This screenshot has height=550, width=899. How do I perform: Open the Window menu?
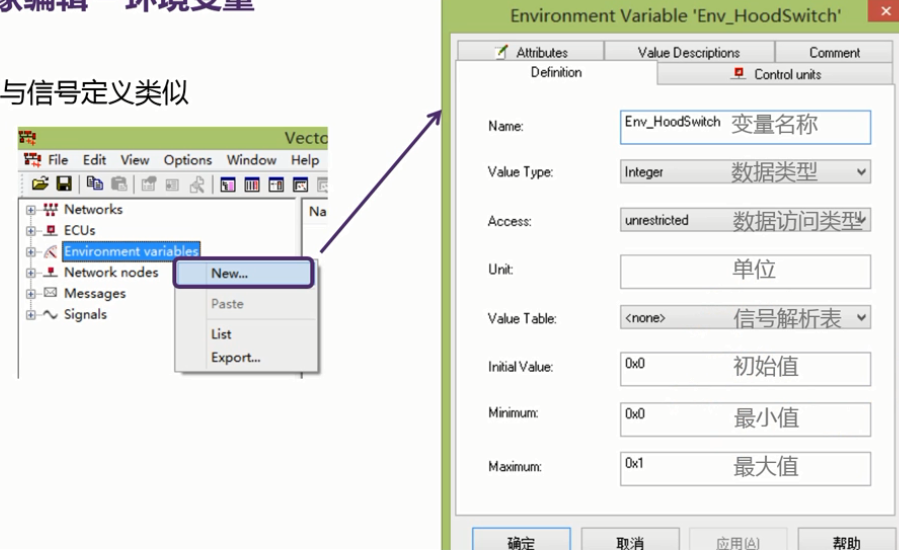click(252, 160)
